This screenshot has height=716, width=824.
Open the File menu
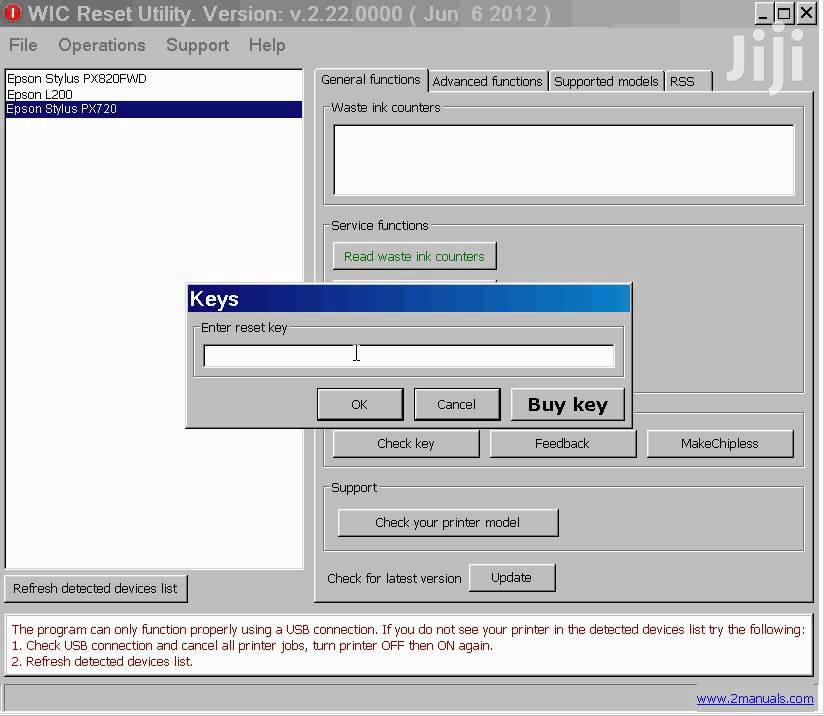23,45
